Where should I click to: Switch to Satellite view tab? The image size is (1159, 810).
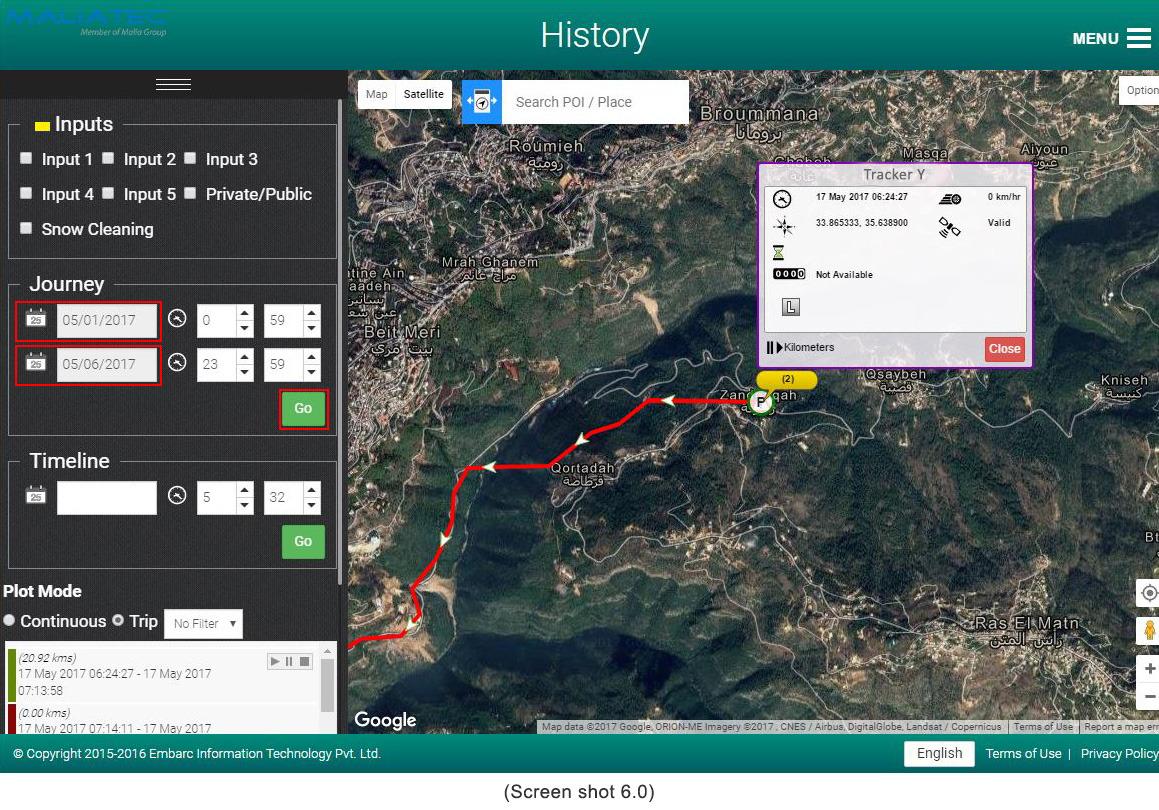click(x=424, y=94)
